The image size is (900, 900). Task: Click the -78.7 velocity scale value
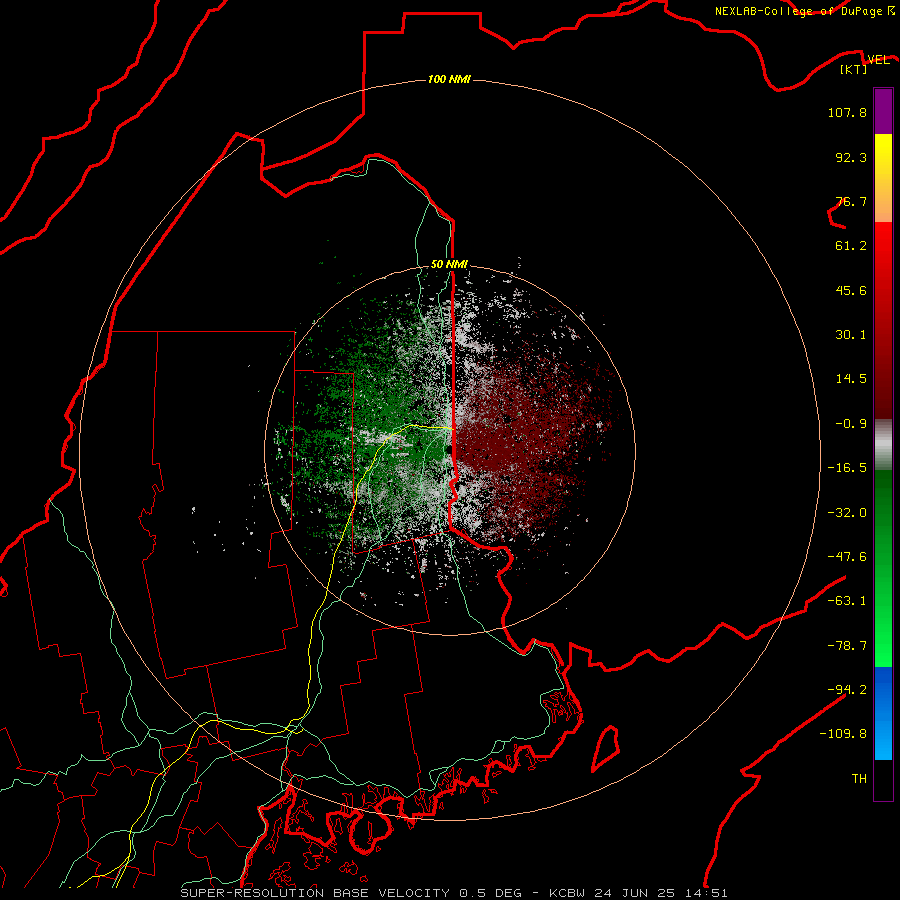[847, 646]
